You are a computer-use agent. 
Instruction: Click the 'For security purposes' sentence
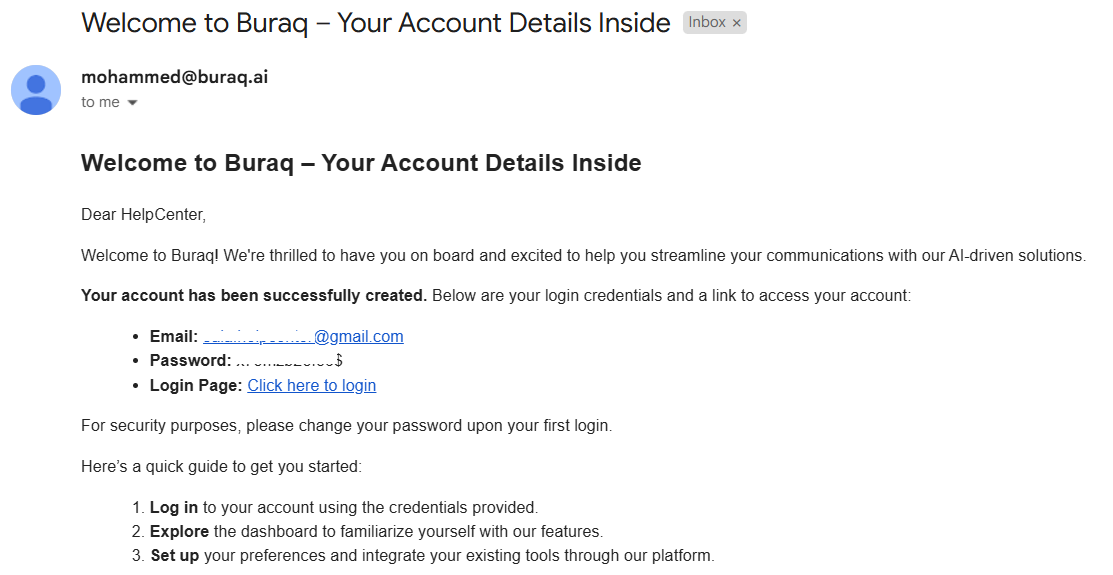click(x=346, y=426)
